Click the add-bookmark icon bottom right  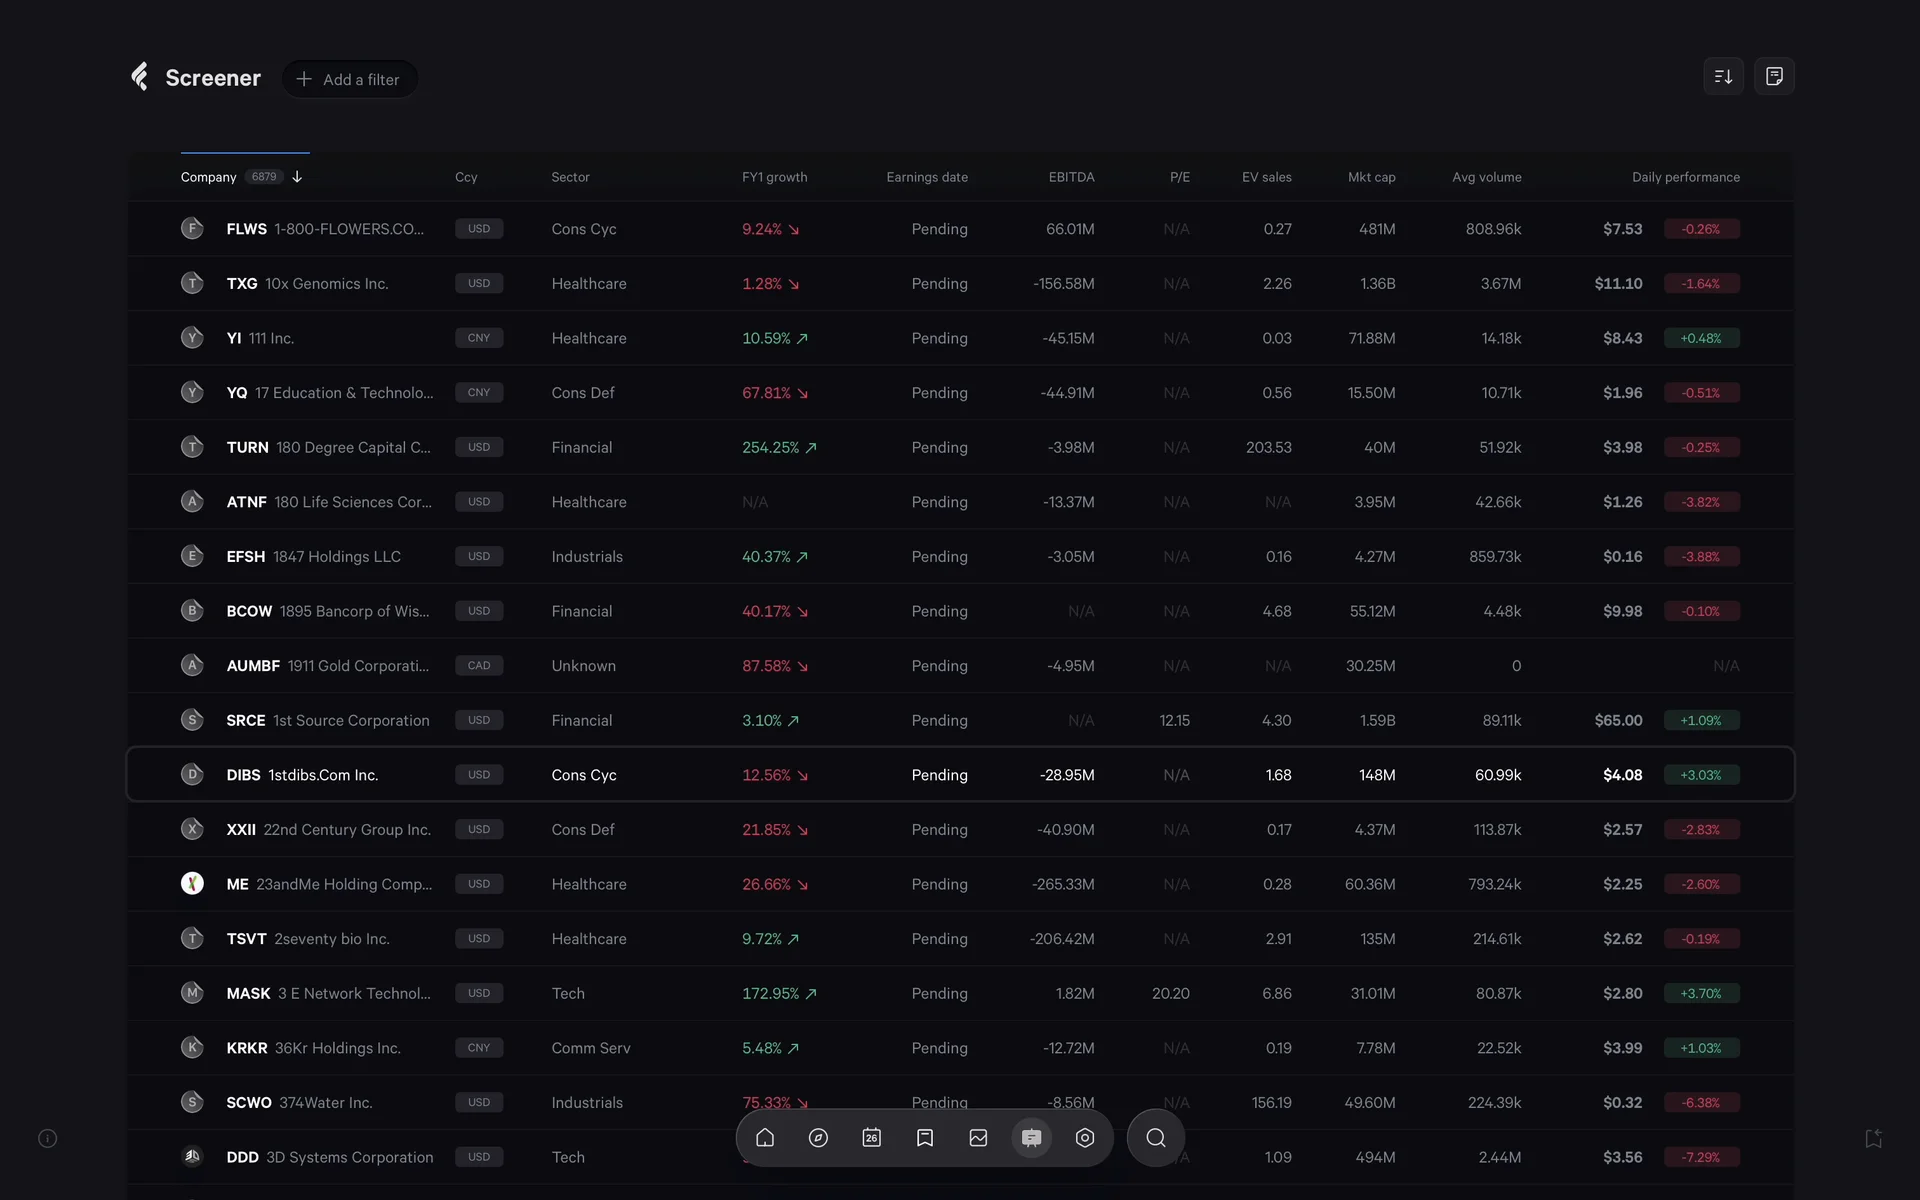[1873, 1139]
